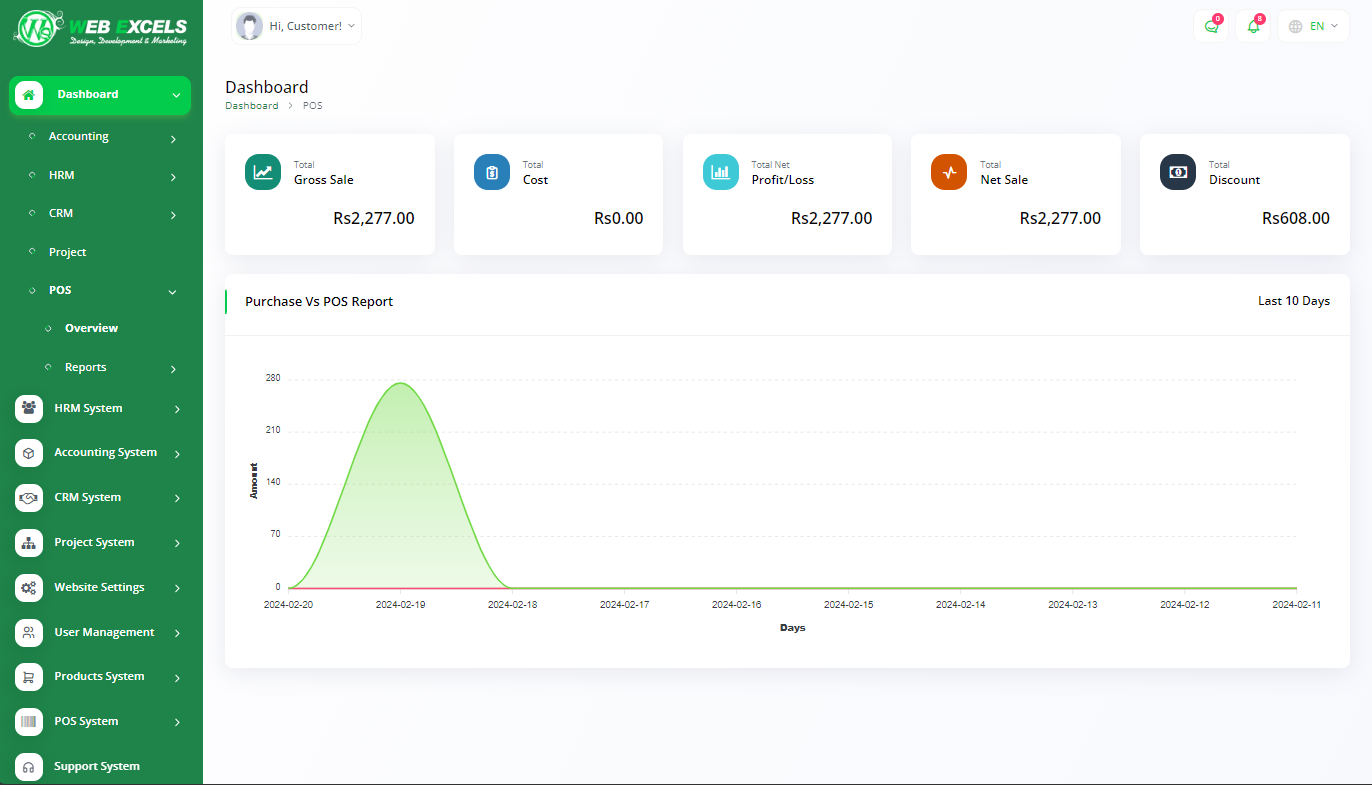The width and height of the screenshot is (1372, 785).
Task: Open the Reports submenu label
Action: (x=85, y=367)
